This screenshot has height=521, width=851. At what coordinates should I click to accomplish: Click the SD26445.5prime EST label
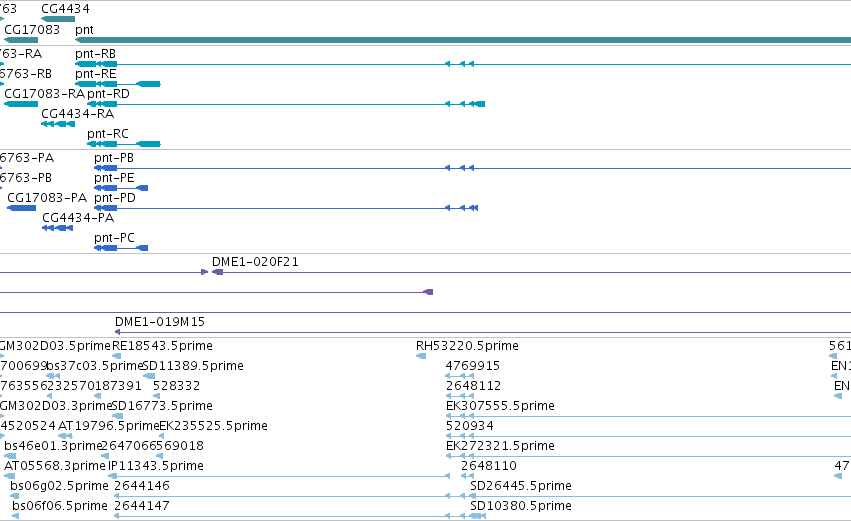[x=521, y=487]
